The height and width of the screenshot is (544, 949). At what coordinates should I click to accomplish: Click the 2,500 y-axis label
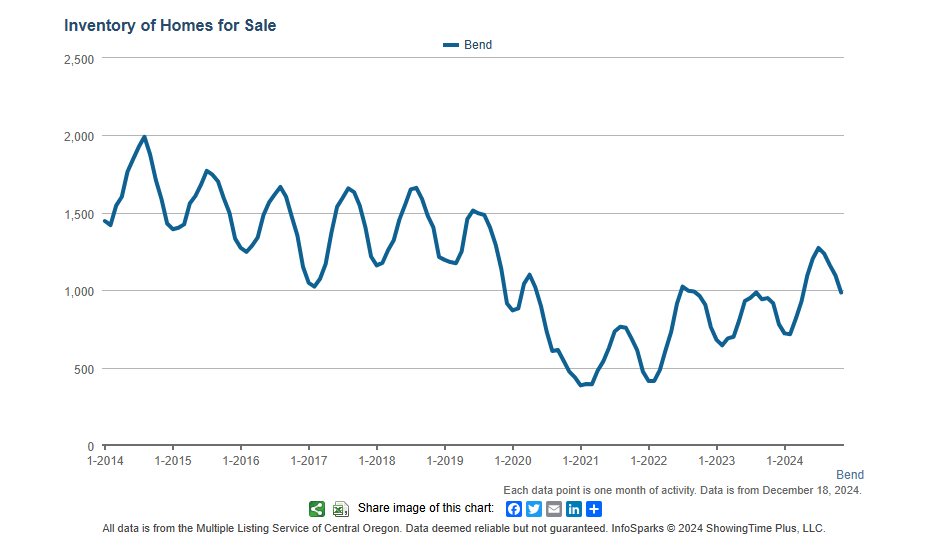coord(77,59)
